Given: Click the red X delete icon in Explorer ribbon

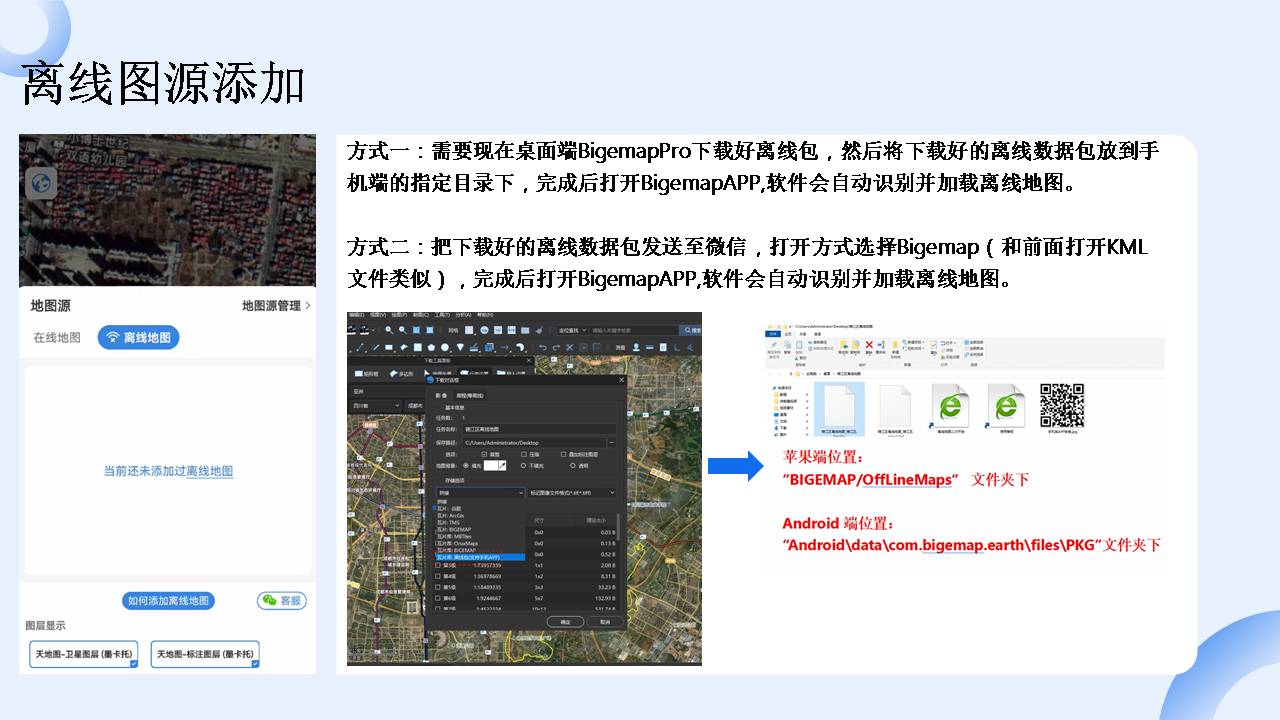Looking at the screenshot, I should (869, 345).
